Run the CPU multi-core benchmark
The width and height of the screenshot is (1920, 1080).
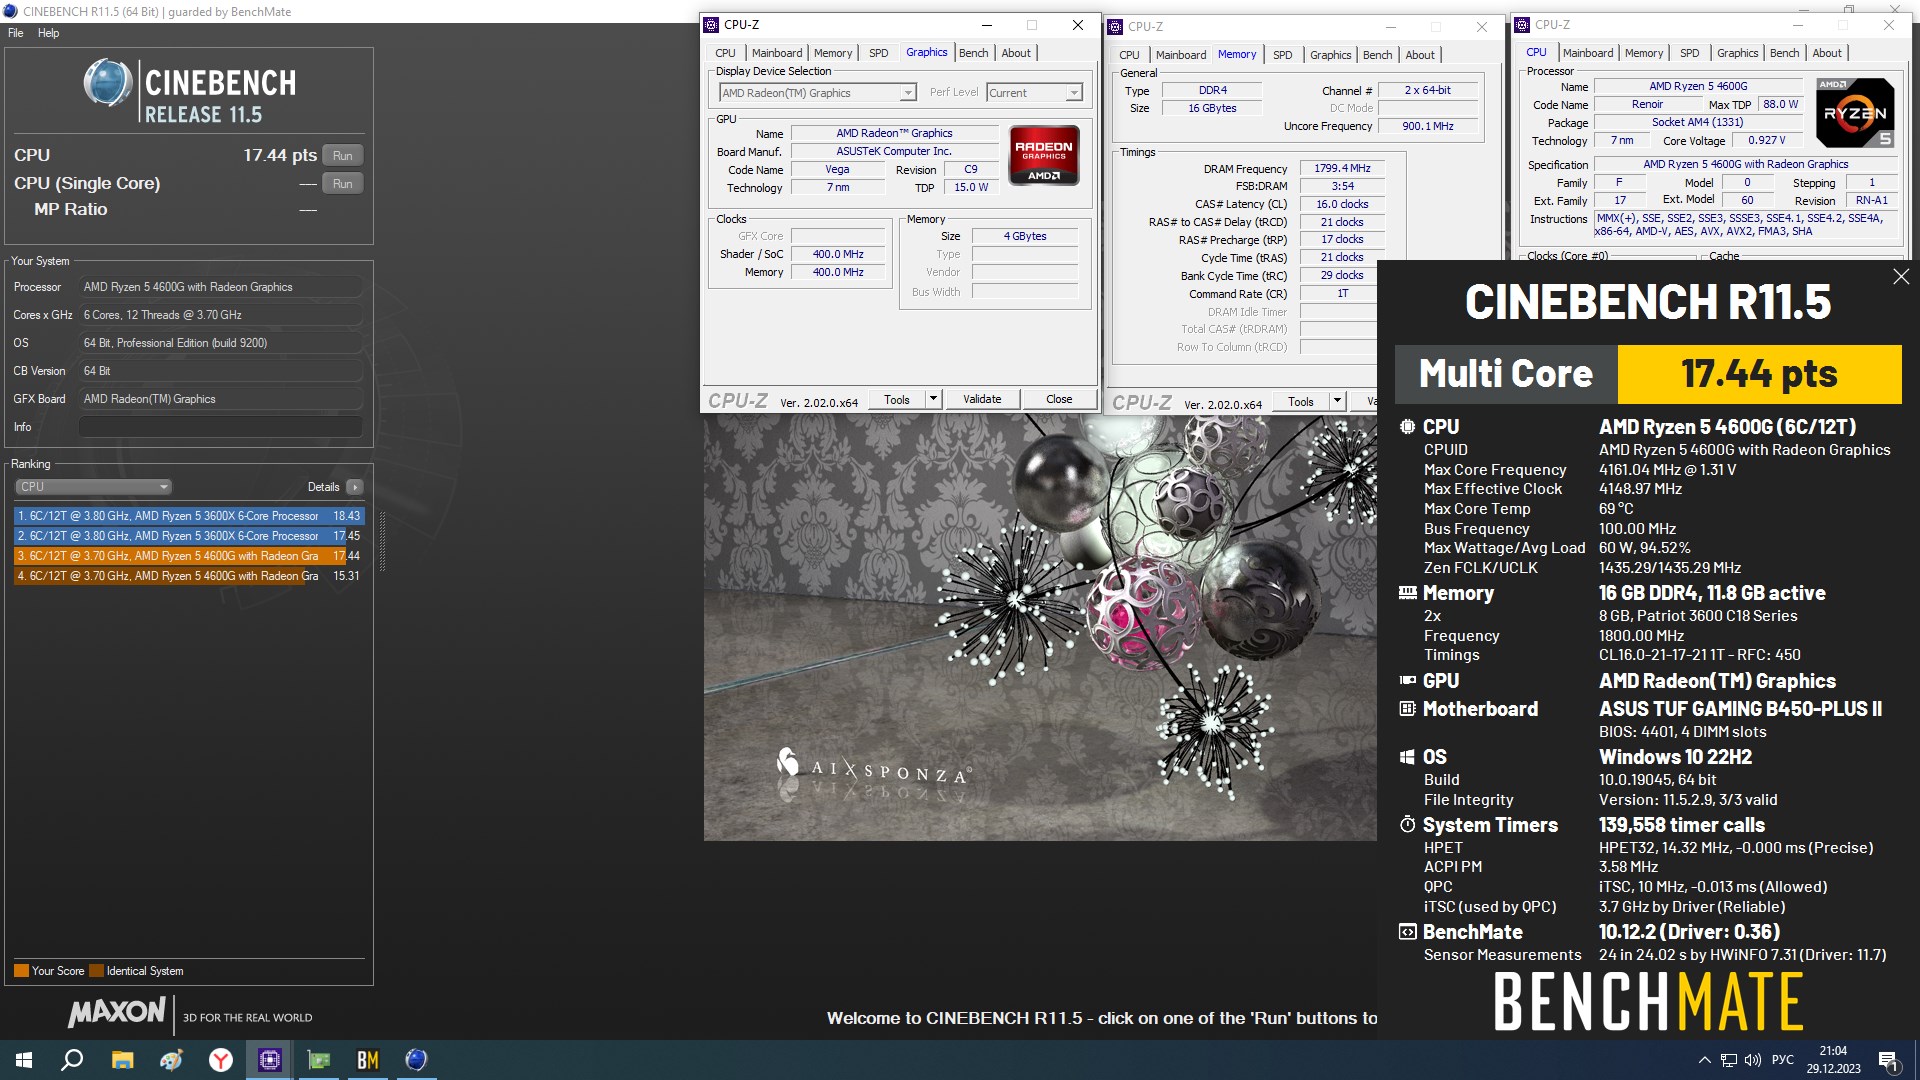click(343, 156)
